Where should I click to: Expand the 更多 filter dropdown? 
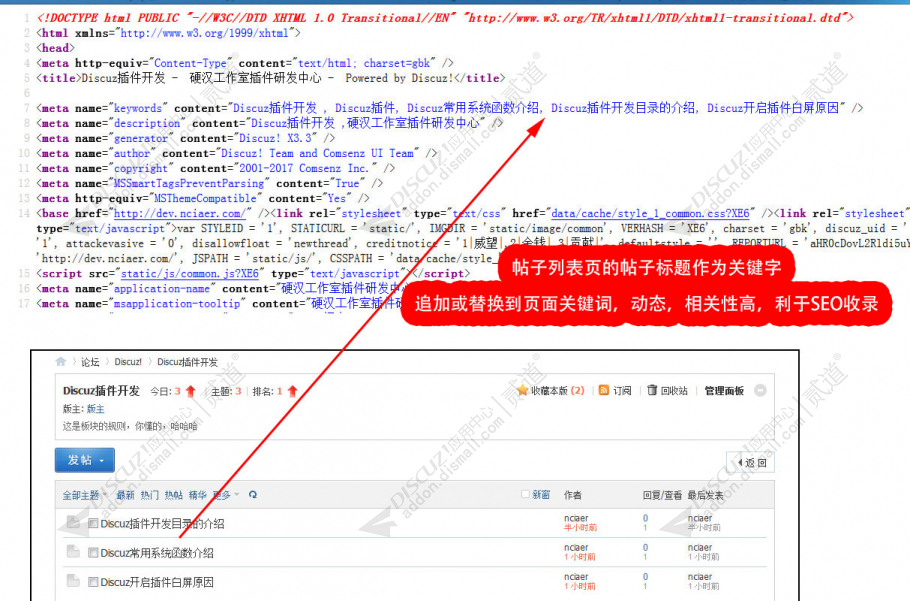[x=226, y=495]
